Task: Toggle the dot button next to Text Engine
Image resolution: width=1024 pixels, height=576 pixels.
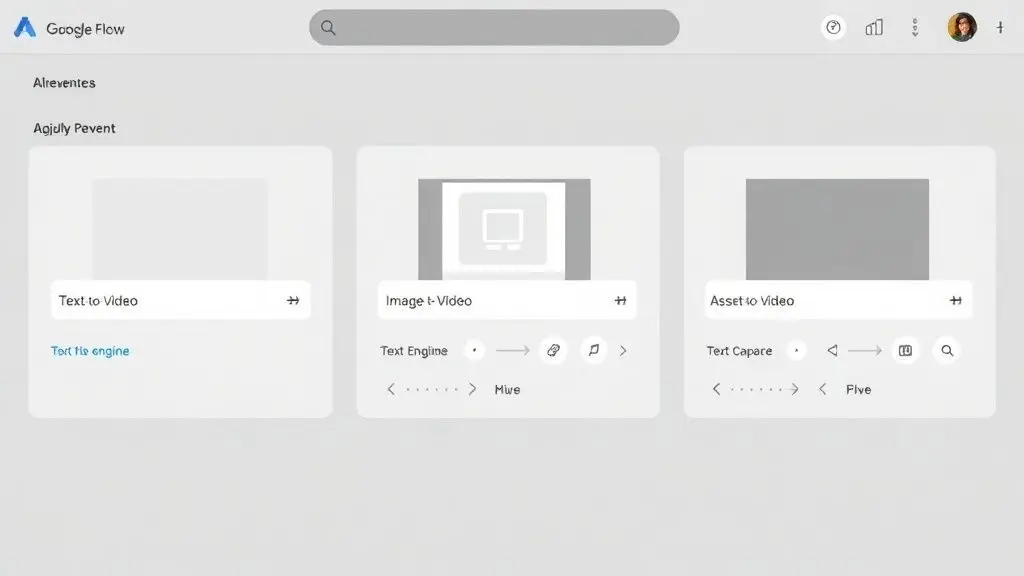Action: point(474,351)
